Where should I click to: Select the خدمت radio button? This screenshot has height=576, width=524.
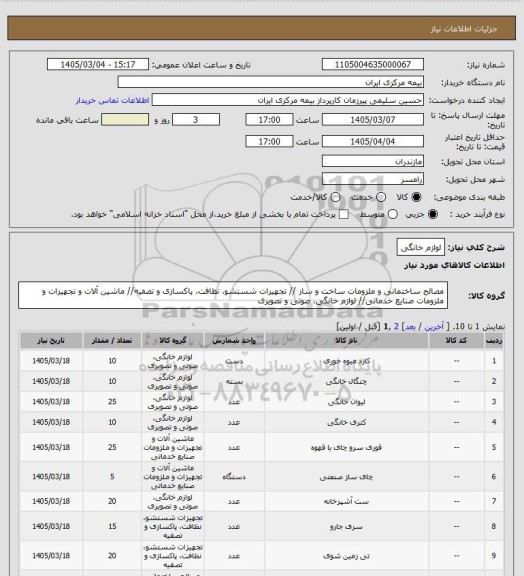[x=381, y=197]
